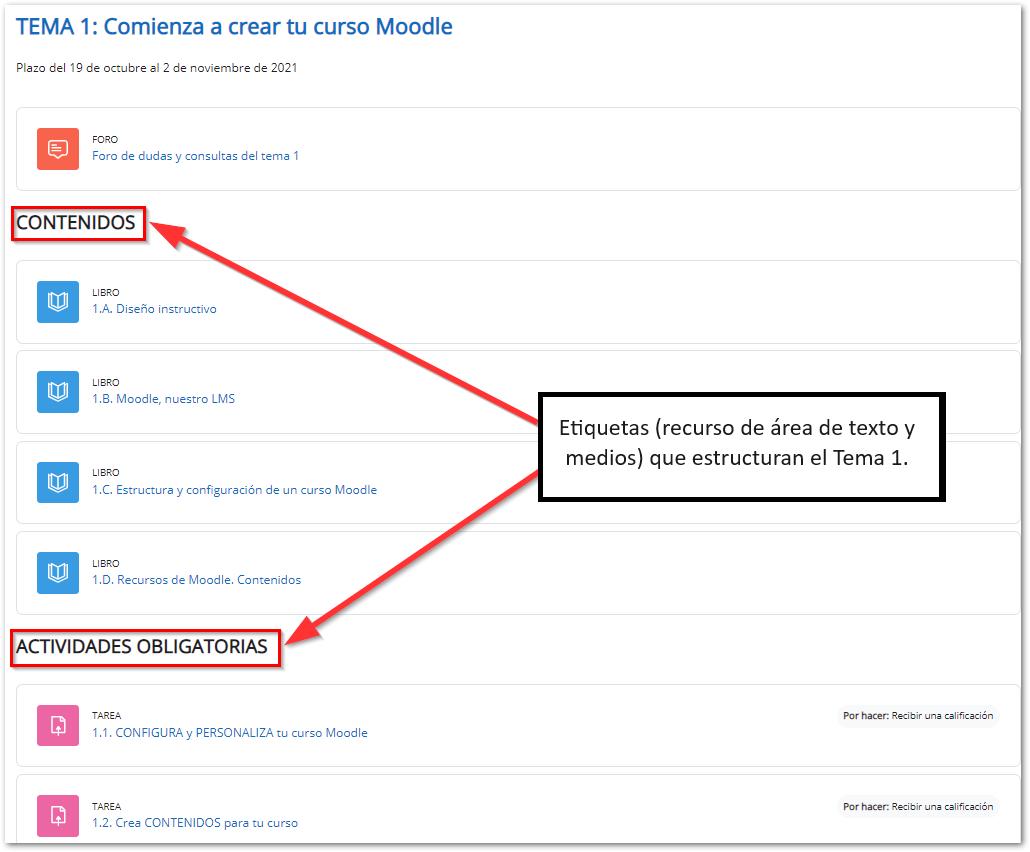This screenshot has height=852, width=1030.
Task: Click the LIBRO label above 1.C. Estructura y configuración
Action: [x=105, y=472]
